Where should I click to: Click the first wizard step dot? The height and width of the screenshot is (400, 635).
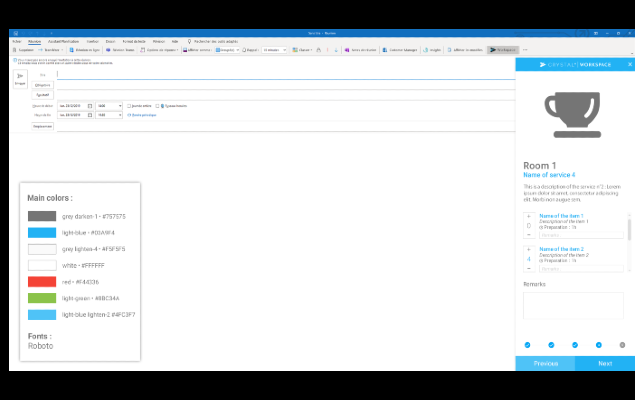[x=527, y=345]
